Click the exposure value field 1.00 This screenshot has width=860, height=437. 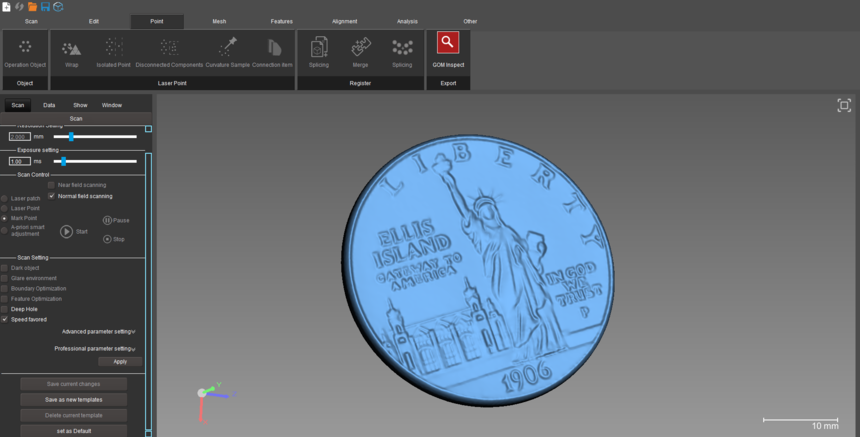click(x=20, y=161)
